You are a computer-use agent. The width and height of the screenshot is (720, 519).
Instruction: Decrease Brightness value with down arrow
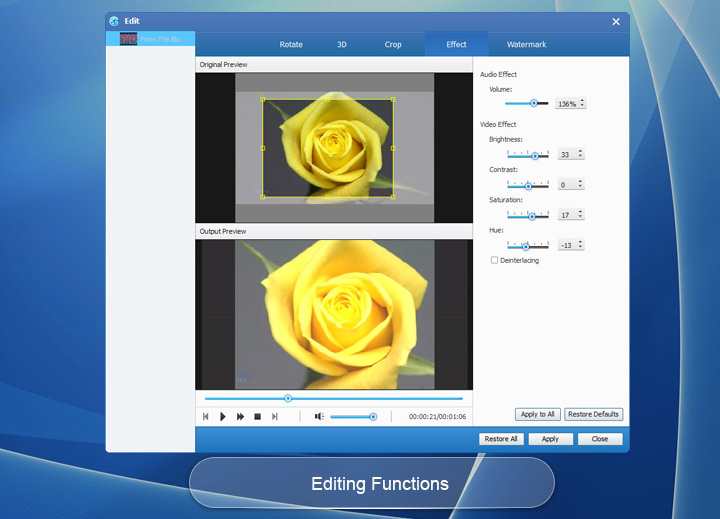(x=580, y=156)
